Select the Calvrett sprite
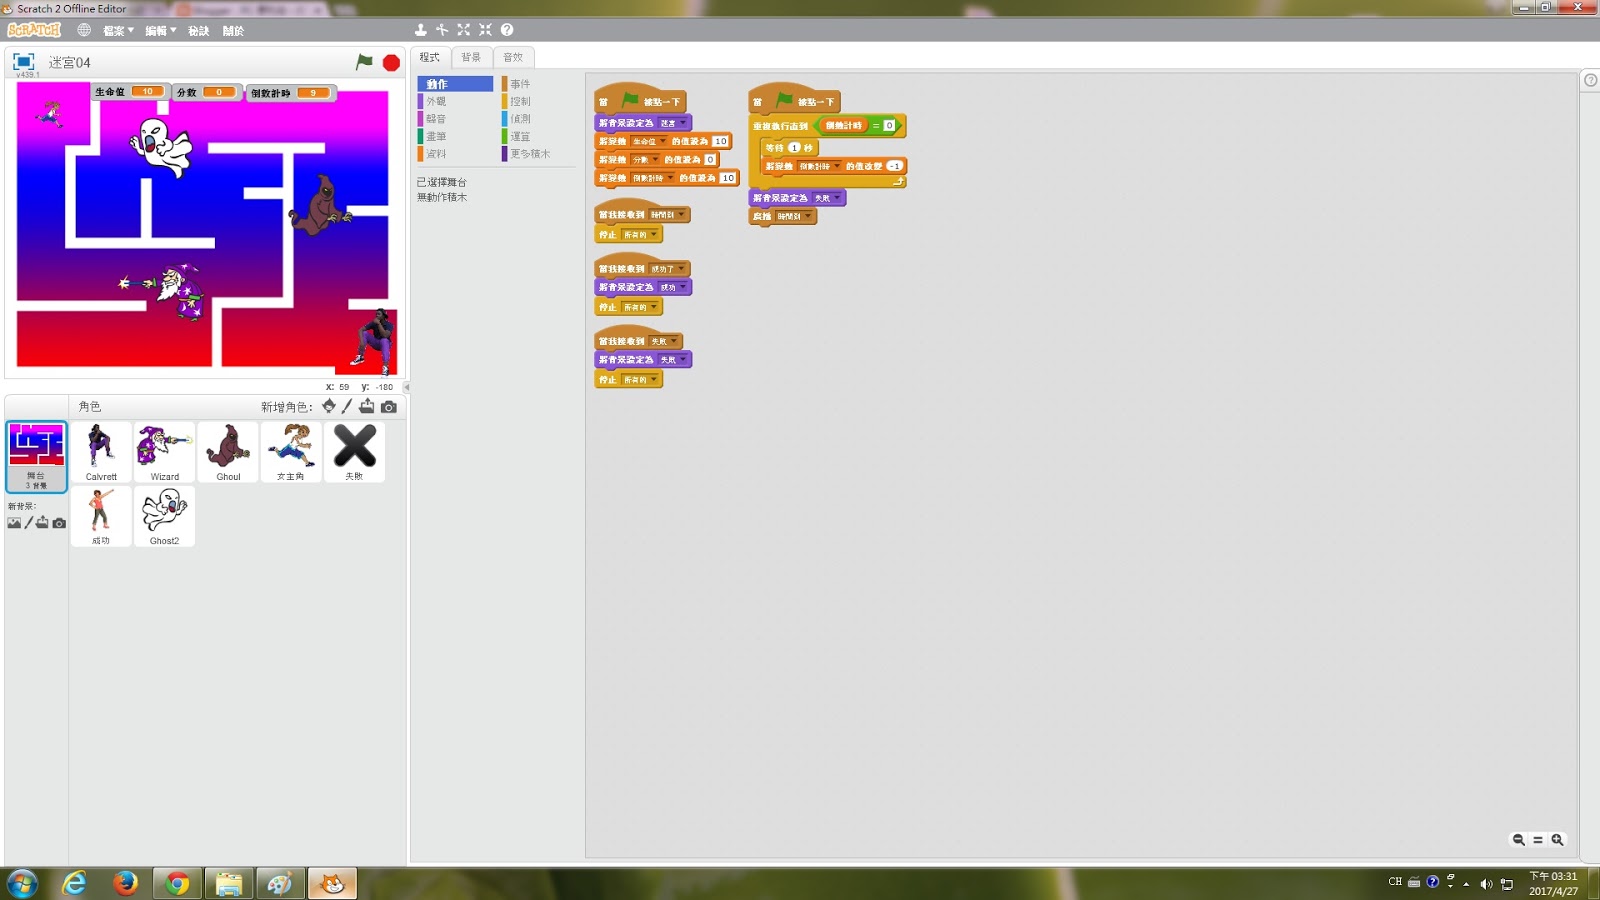Viewport: 1600px width, 900px height. click(101, 452)
